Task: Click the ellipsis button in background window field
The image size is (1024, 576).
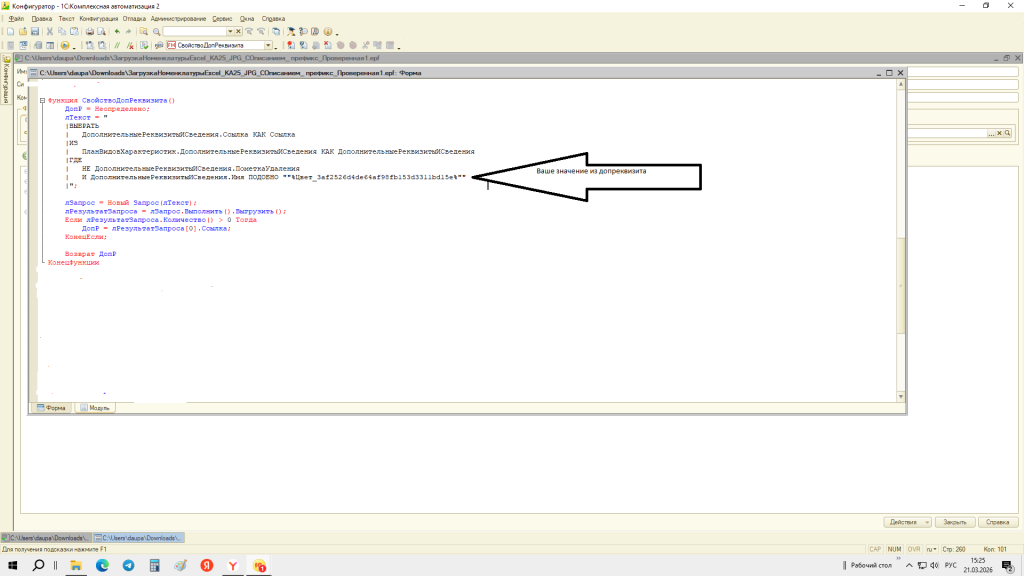Action: click(991, 133)
